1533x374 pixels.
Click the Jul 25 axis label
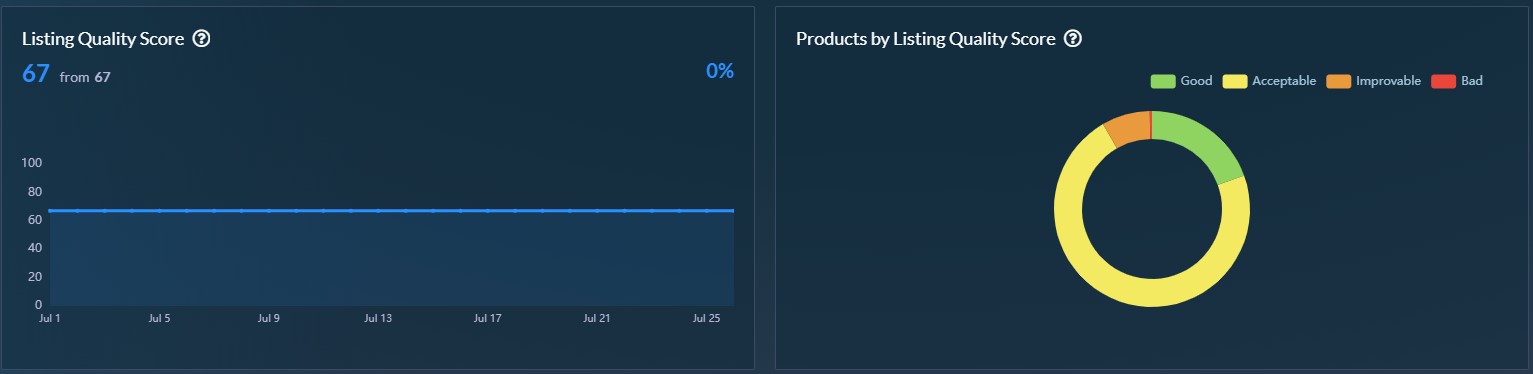pos(707,319)
